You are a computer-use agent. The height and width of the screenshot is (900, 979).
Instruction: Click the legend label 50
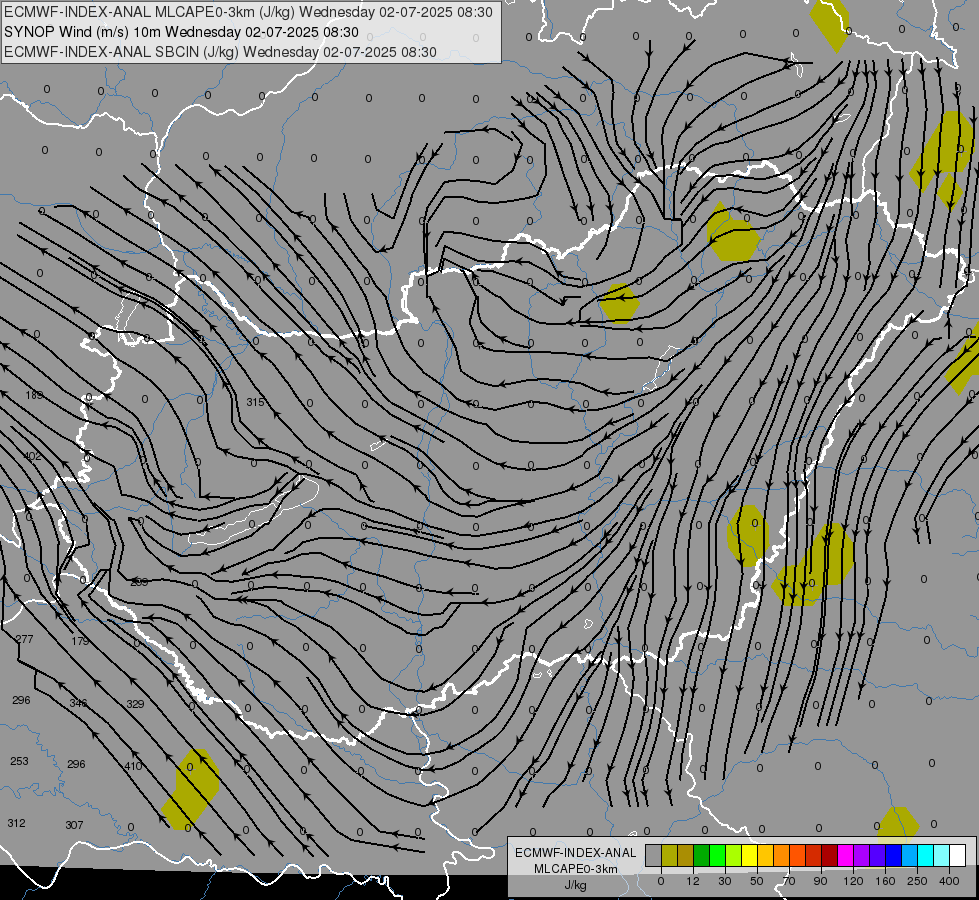coord(757,881)
